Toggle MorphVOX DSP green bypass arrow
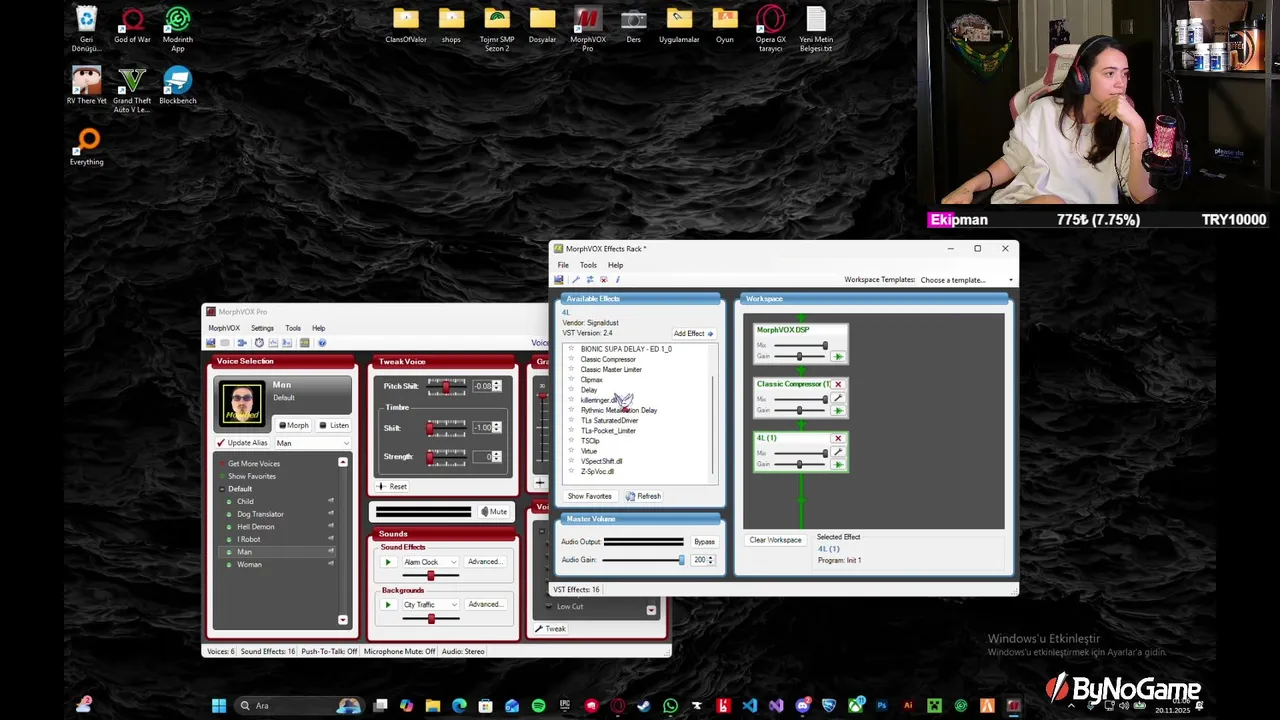This screenshot has width=1280, height=720. [838, 356]
